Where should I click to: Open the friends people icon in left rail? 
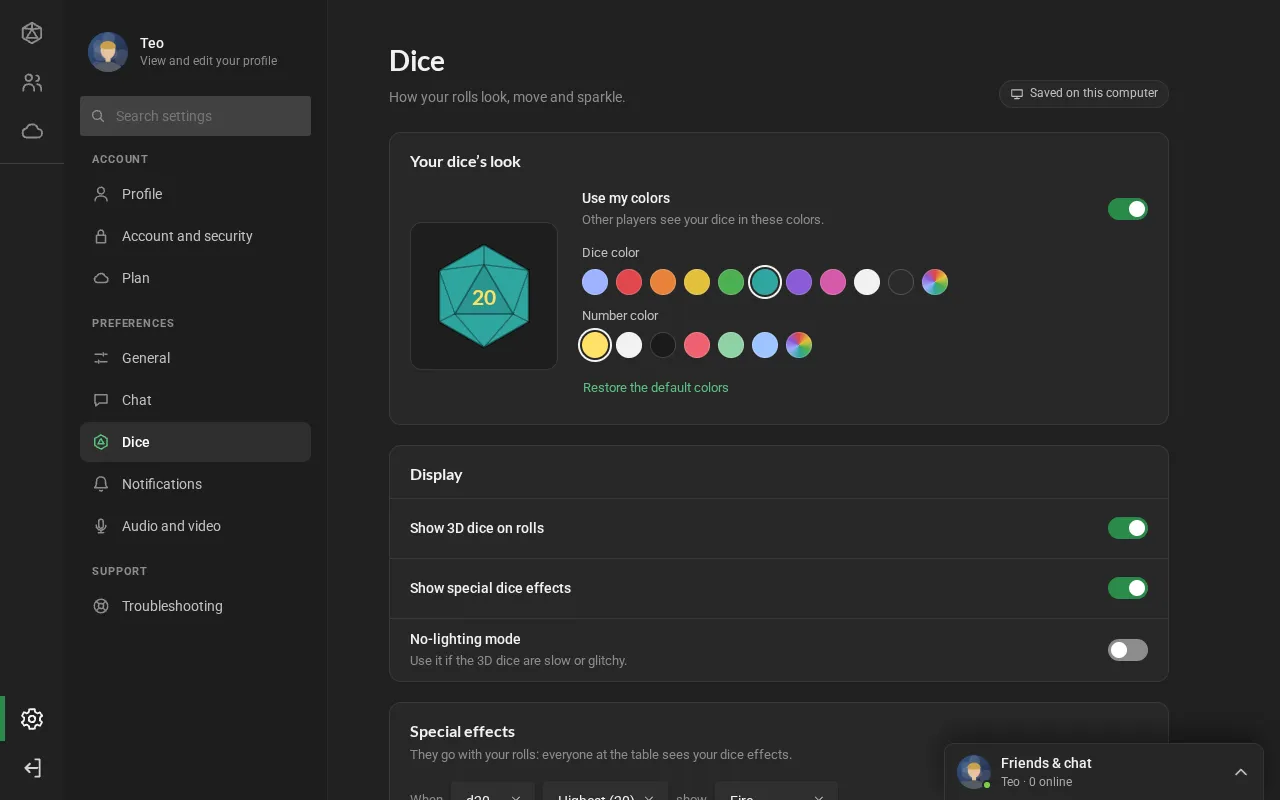(x=32, y=83)
